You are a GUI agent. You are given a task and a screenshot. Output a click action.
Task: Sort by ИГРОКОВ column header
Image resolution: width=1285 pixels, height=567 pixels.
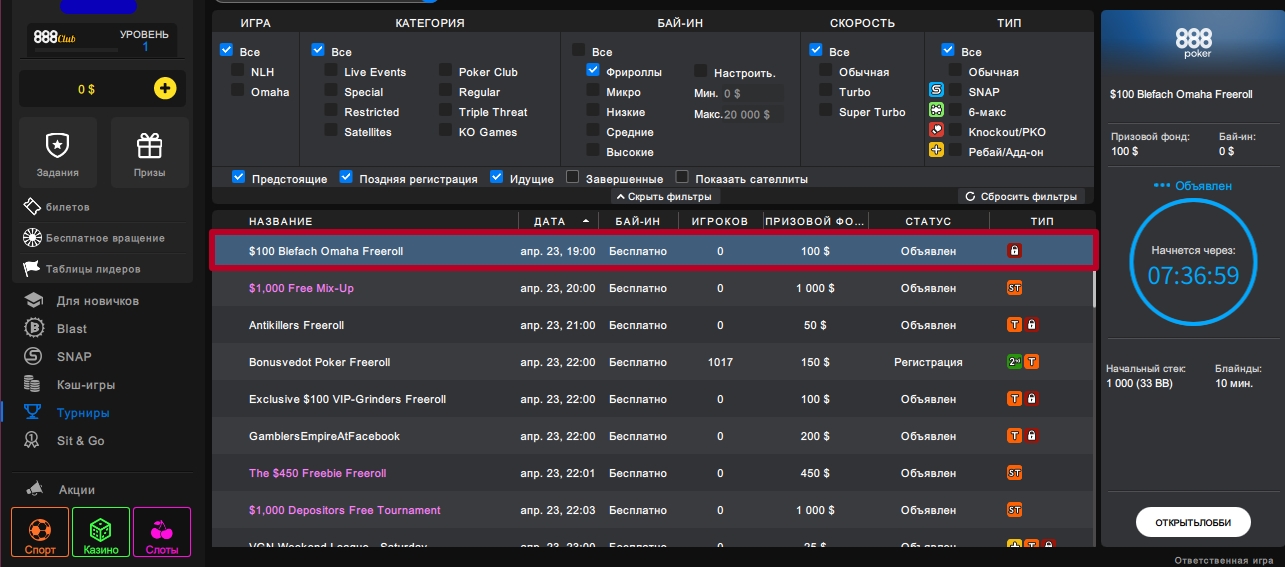tap(720, 221)
